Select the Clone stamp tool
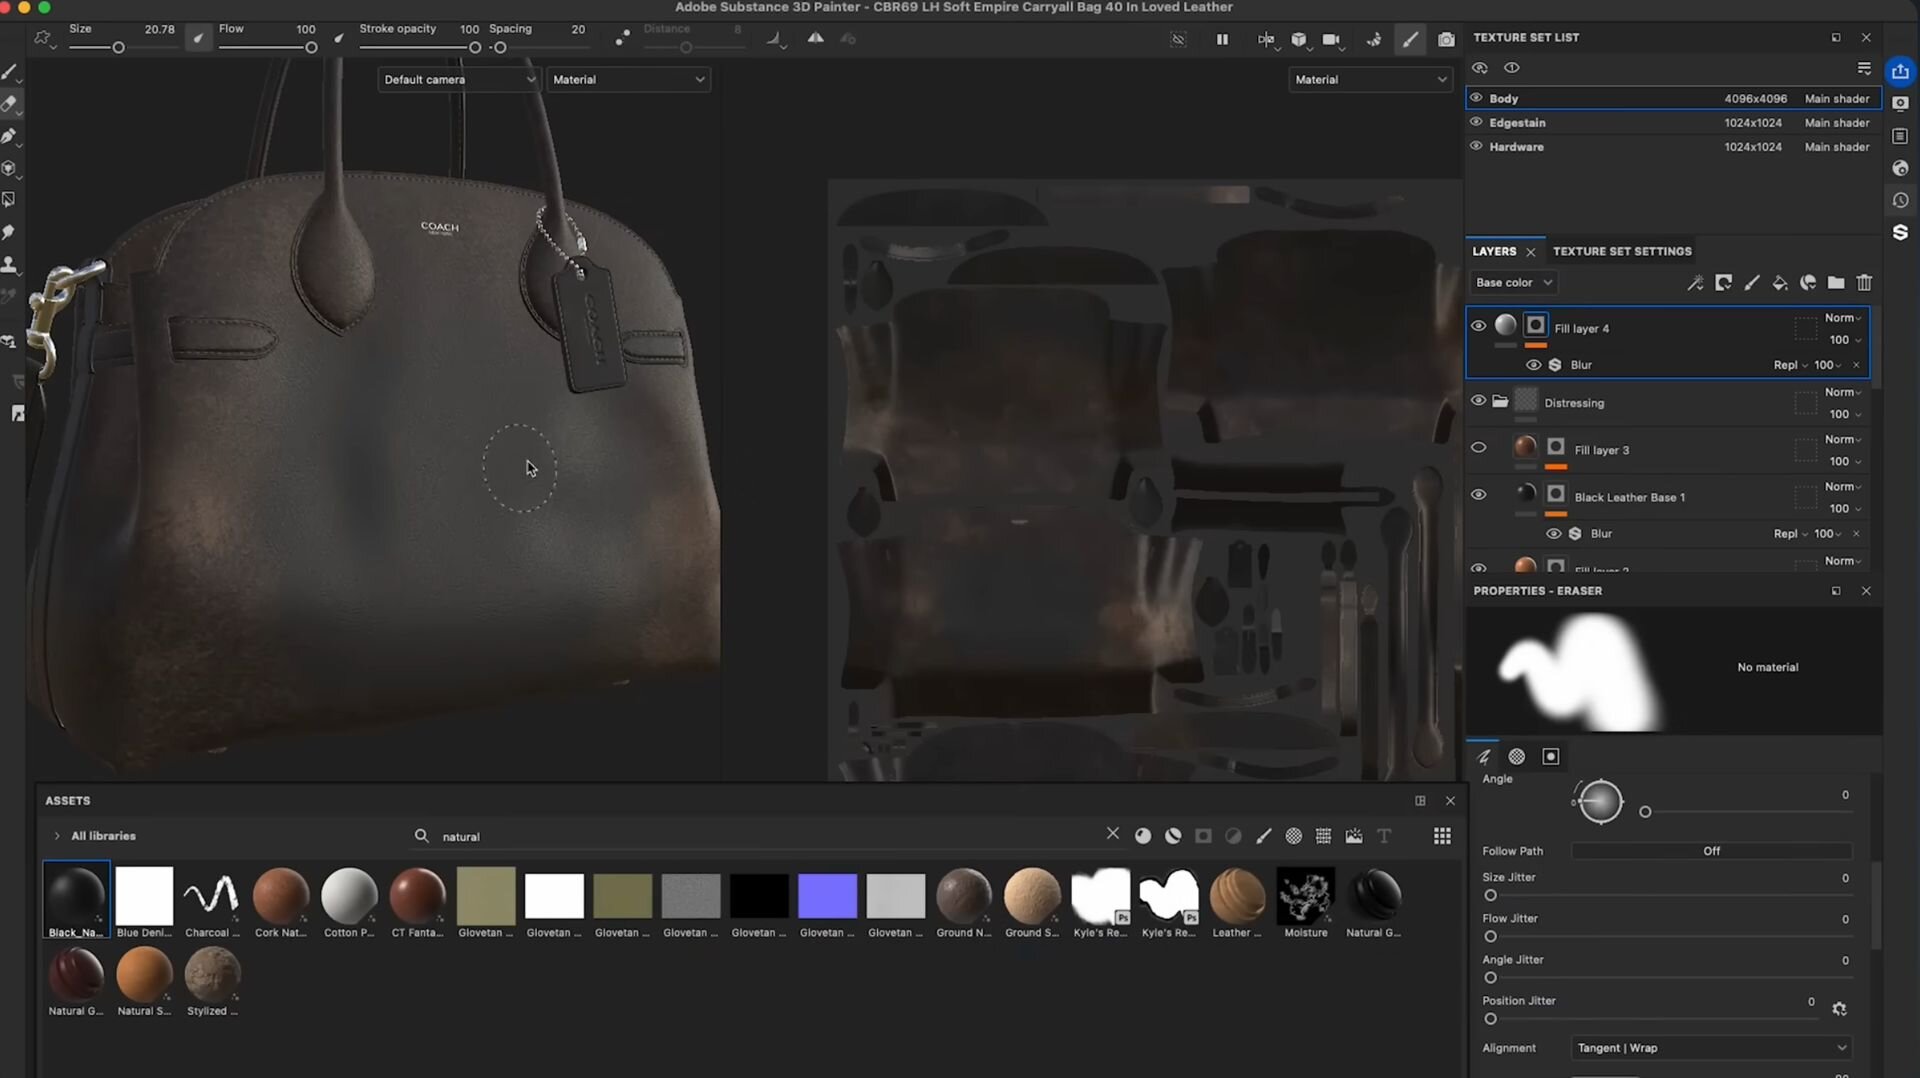The height and width of the screenshot is (1078, 1920). (9, 265)
